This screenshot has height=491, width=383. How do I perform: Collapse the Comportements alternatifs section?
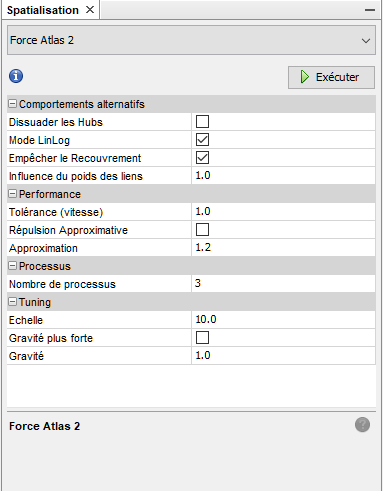(12, 104)
